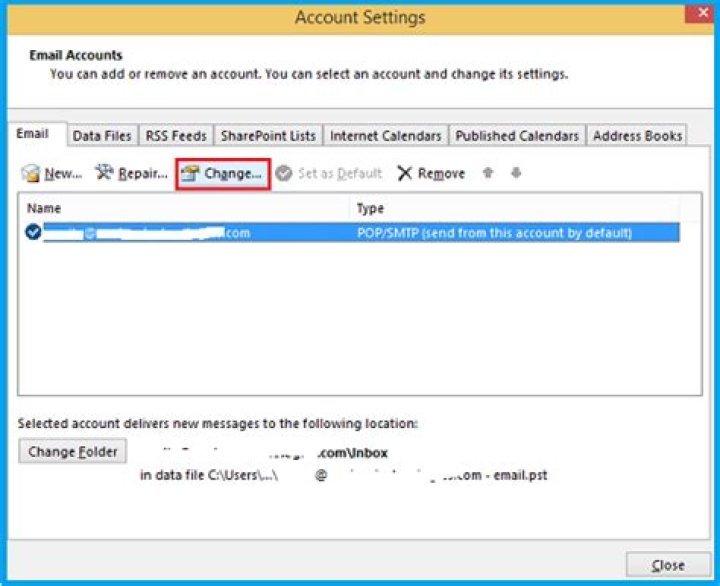
Task: Click the Repair tools icon
Action: (x=105, y=173)
